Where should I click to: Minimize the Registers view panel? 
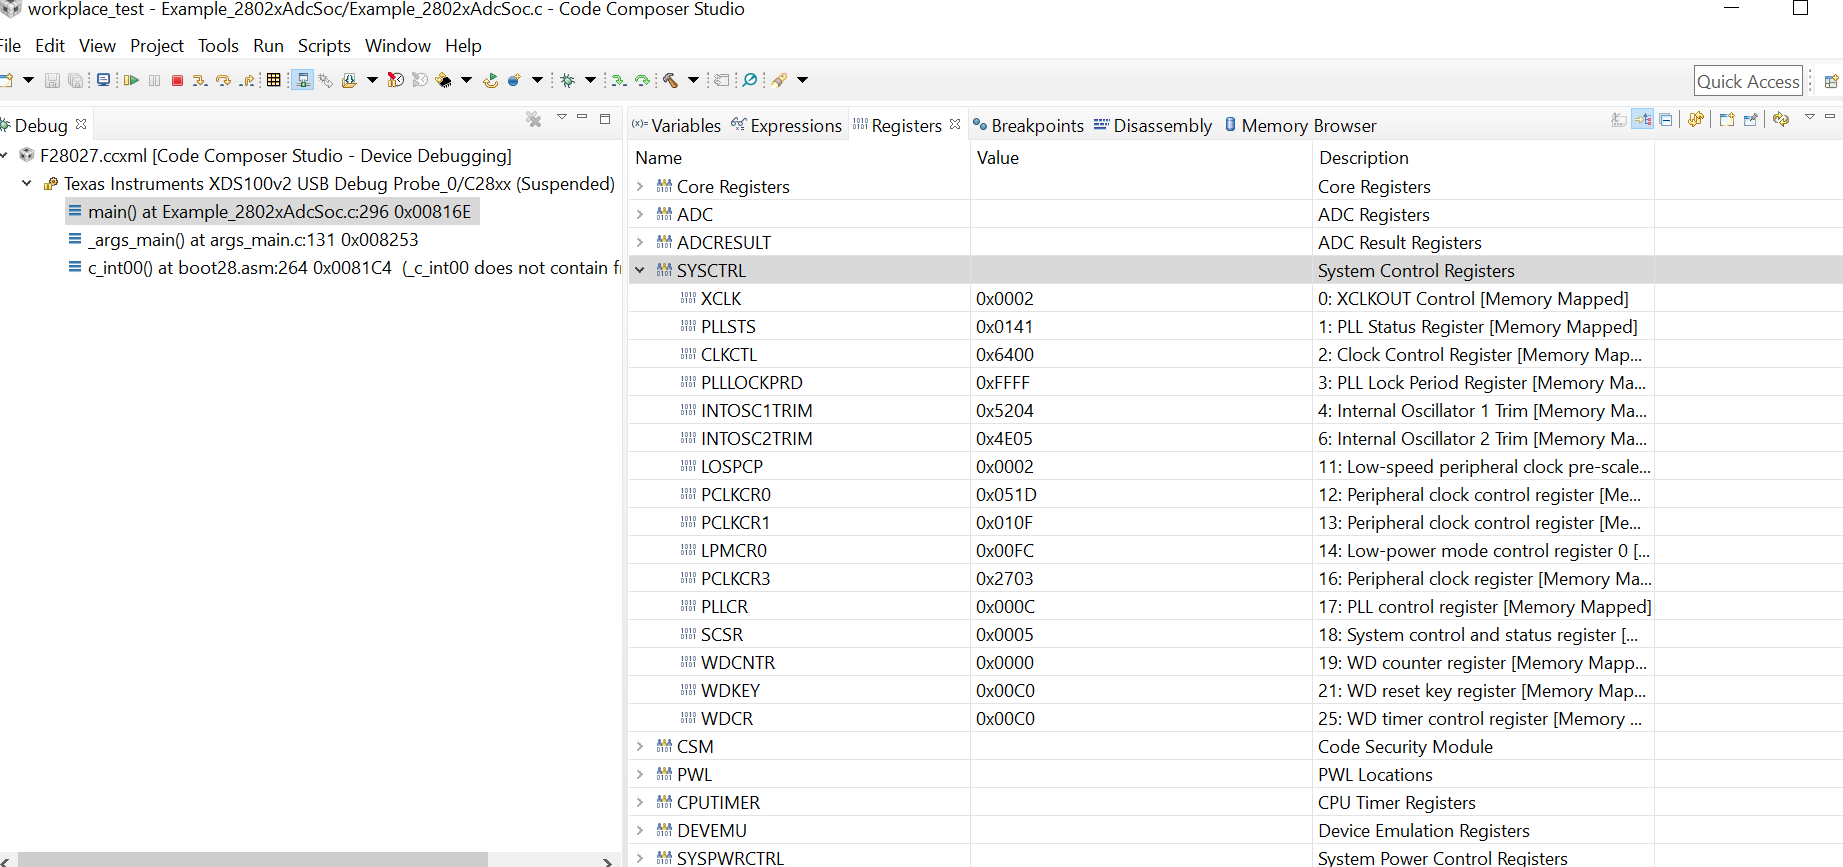point(1830,118)
